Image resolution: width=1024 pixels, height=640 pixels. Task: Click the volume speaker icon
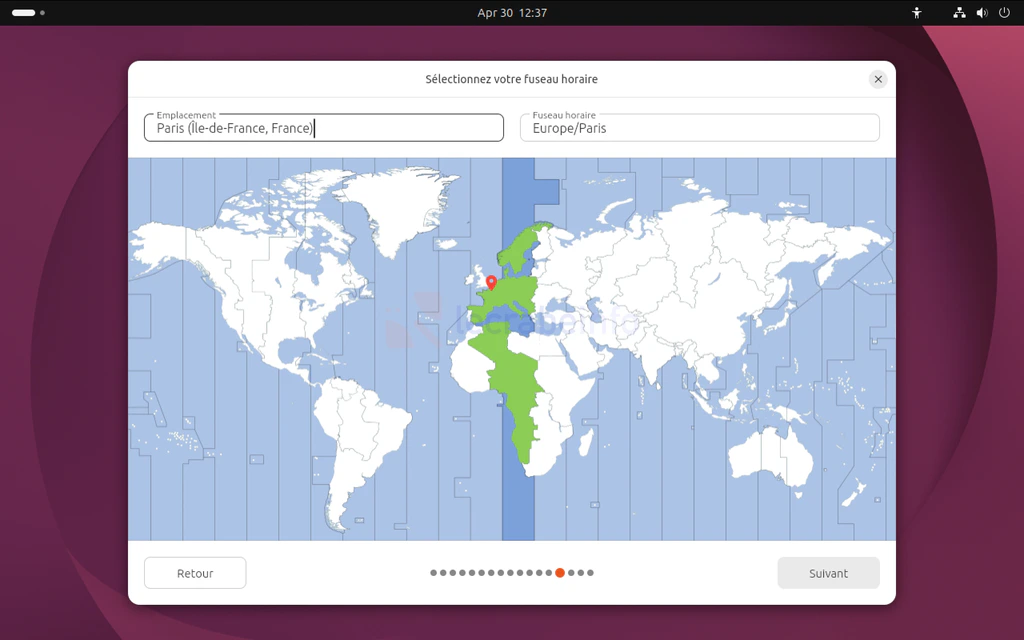point(981,13)
